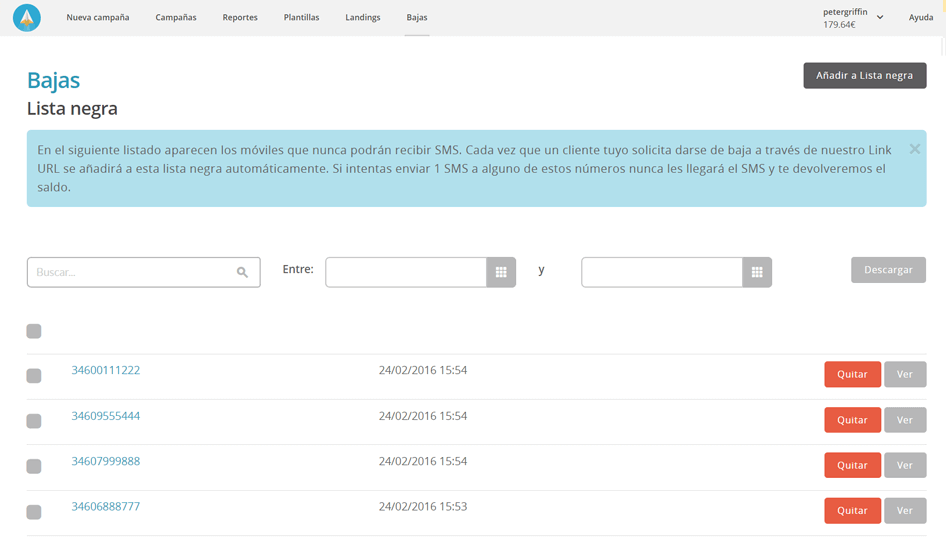View details of 34606888777 via Ver

[904, 510]
